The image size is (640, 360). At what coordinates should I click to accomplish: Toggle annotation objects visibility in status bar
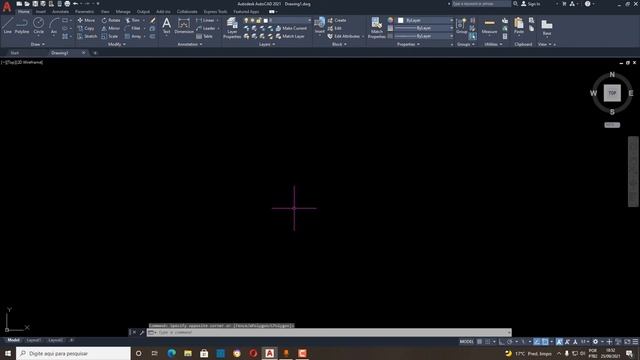pyautogui.click(x=559, y=342)
